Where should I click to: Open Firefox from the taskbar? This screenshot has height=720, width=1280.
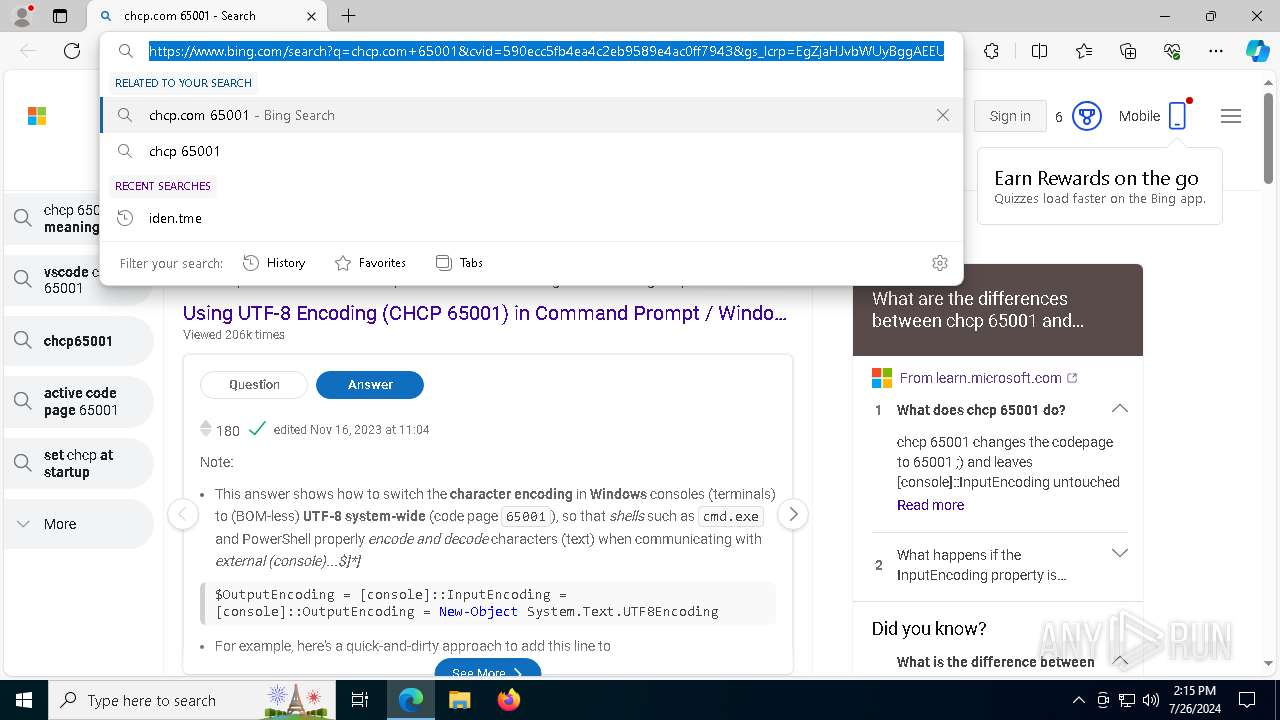click(x=508, y=700)
